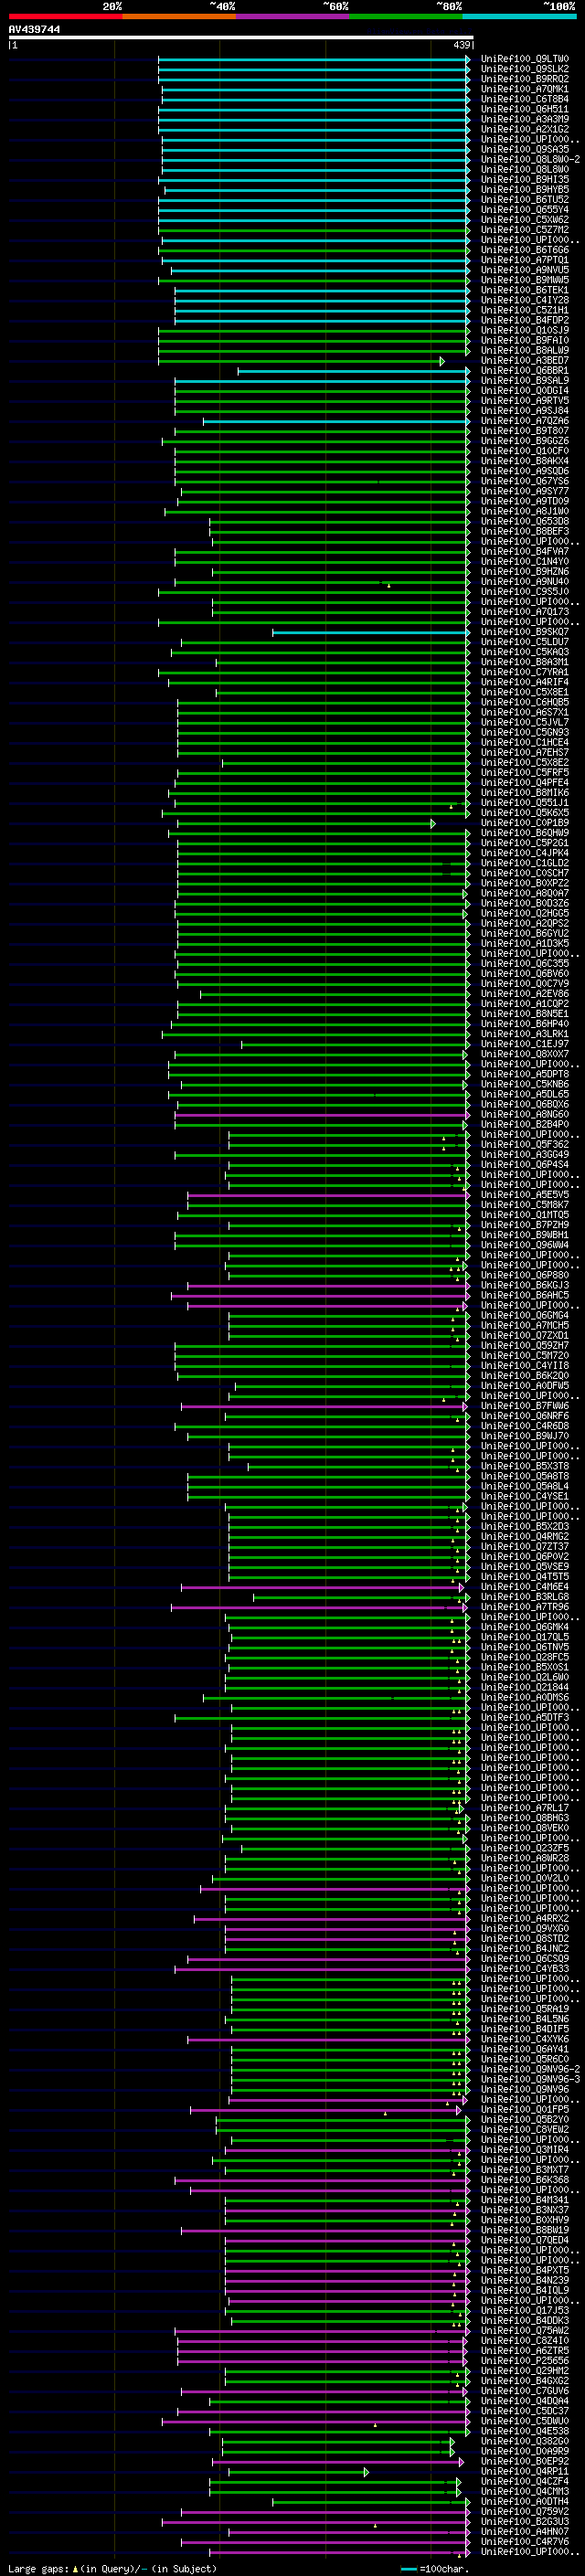Click the purple alignment bar for UniRef100_A8NG60
The height and width of the screenshot is (2576, 585).
point(322,1114)
